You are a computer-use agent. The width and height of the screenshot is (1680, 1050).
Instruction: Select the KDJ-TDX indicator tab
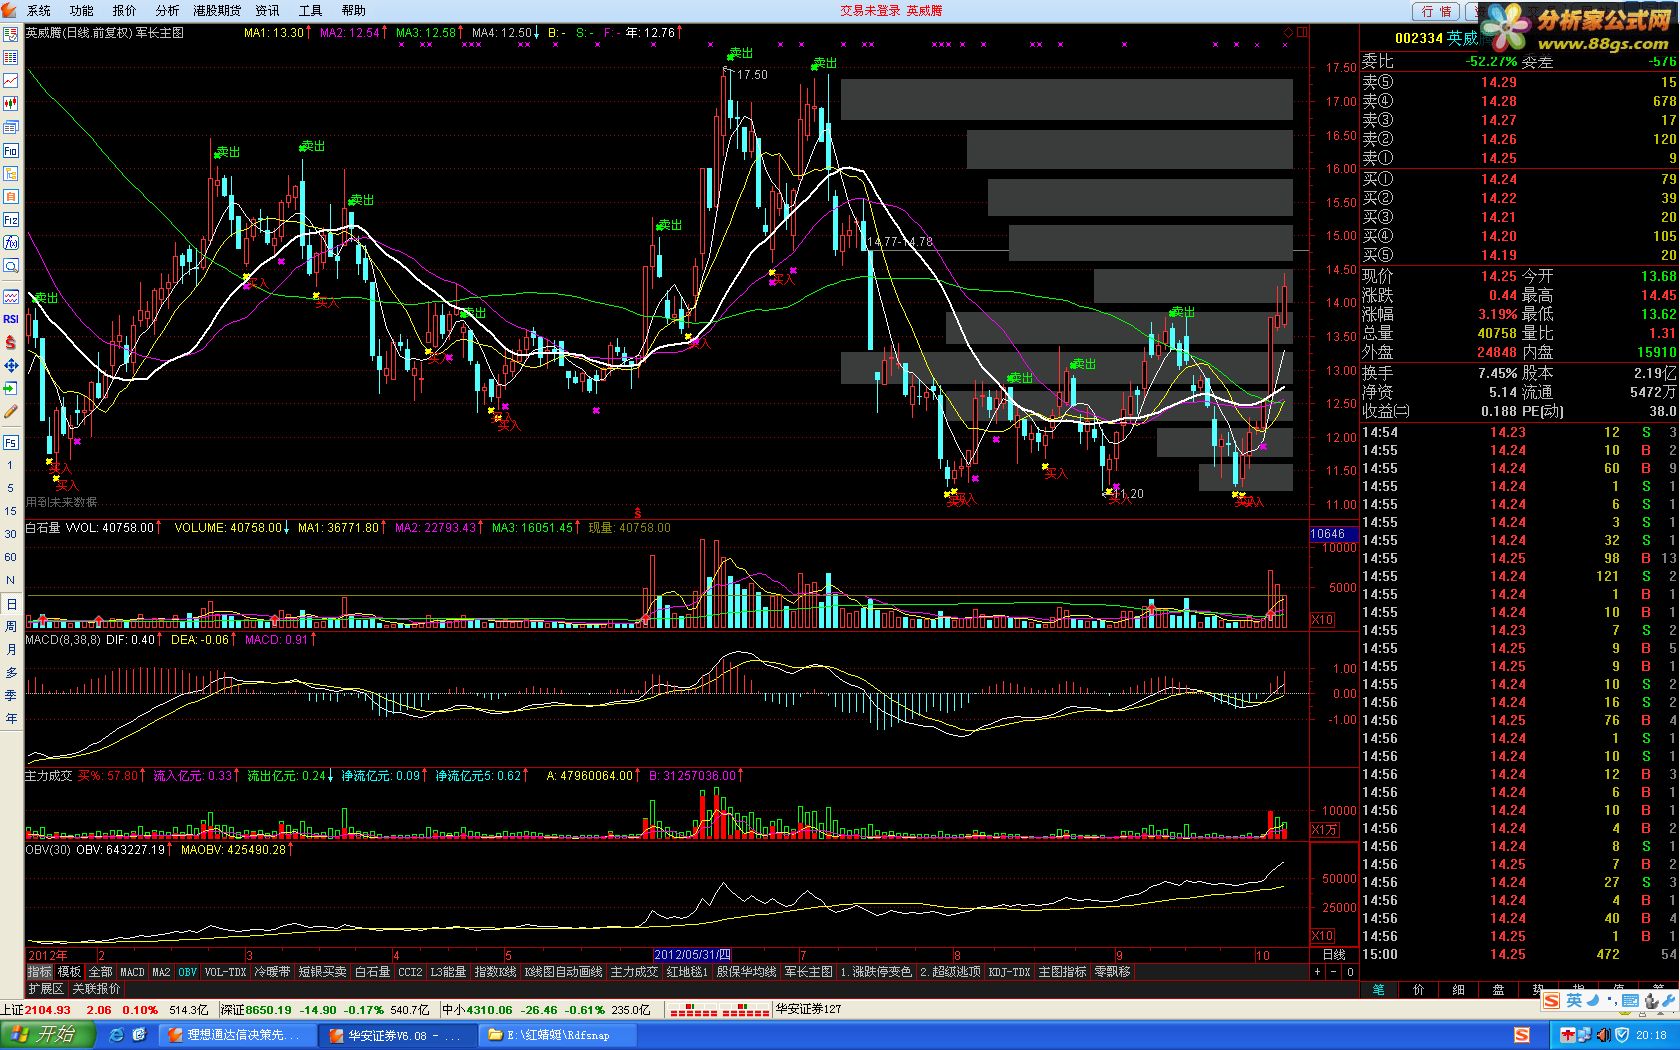click(1010, 972)
